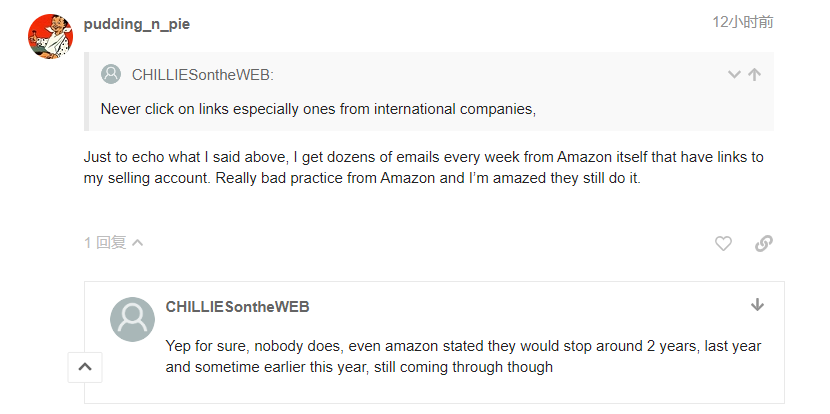Toggle the caret beside 回复
Screen dimensions: 830x414
138,243
